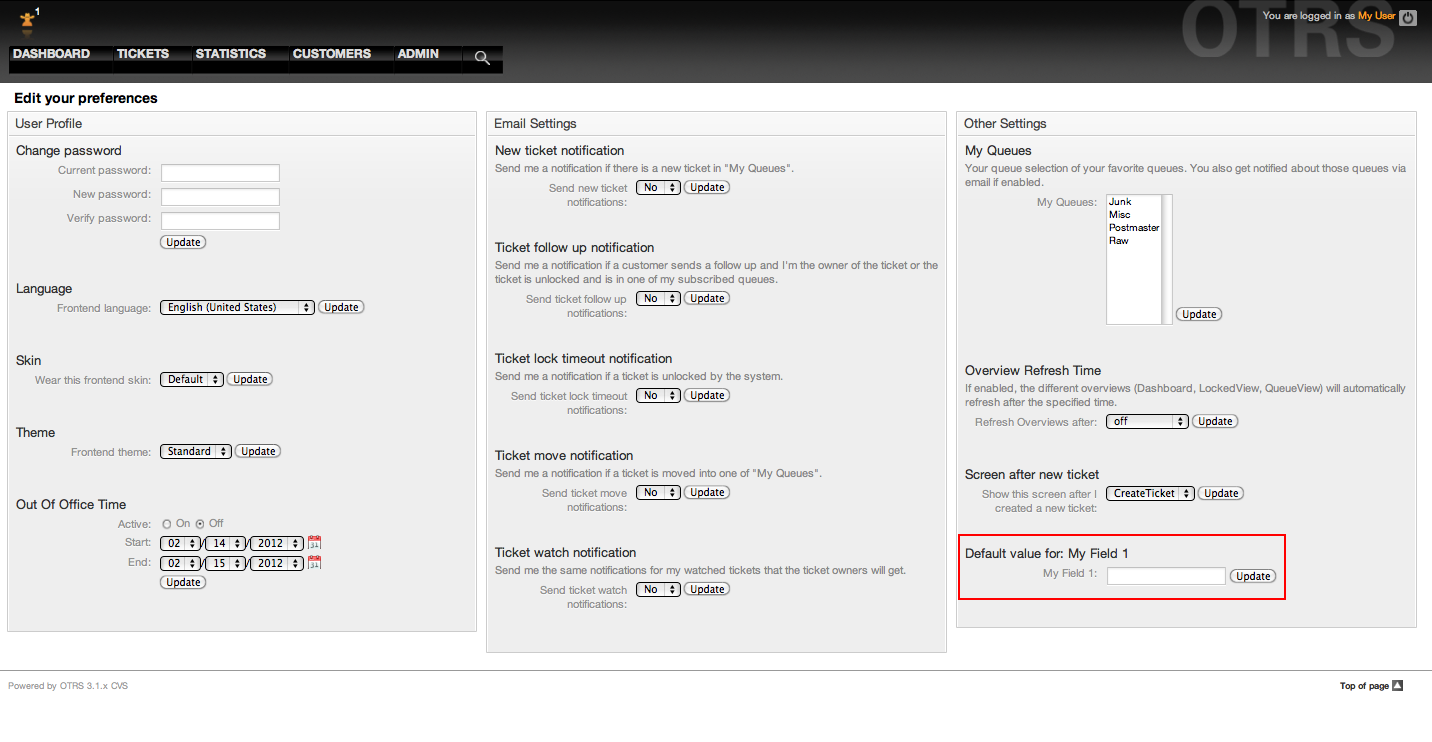
Task: Open the frontend skin dropdown
Action: 192,380
